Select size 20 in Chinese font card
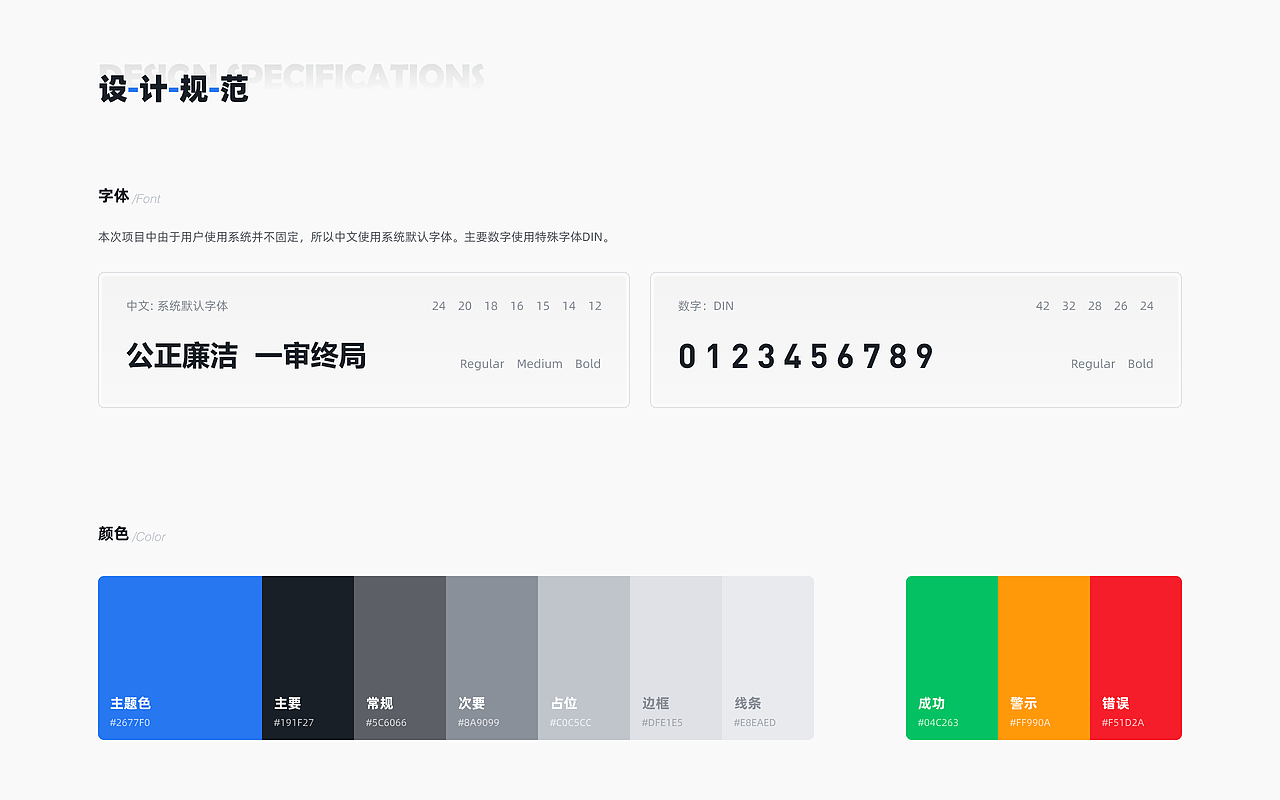The image size is (1280, 800). 465,306
